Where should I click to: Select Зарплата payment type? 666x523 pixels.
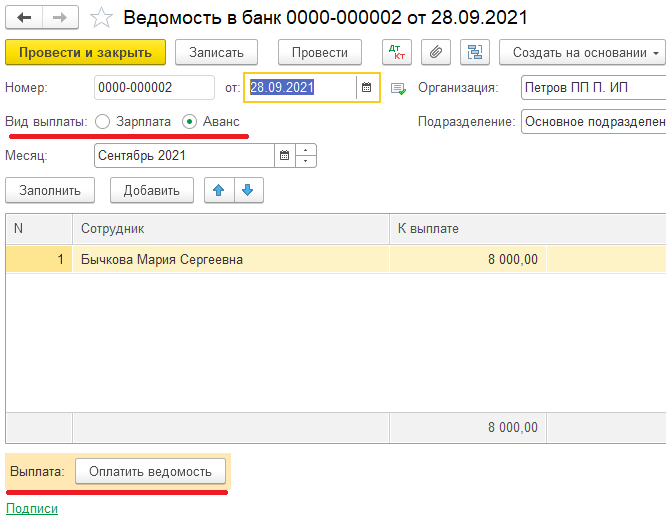(103, 121)
